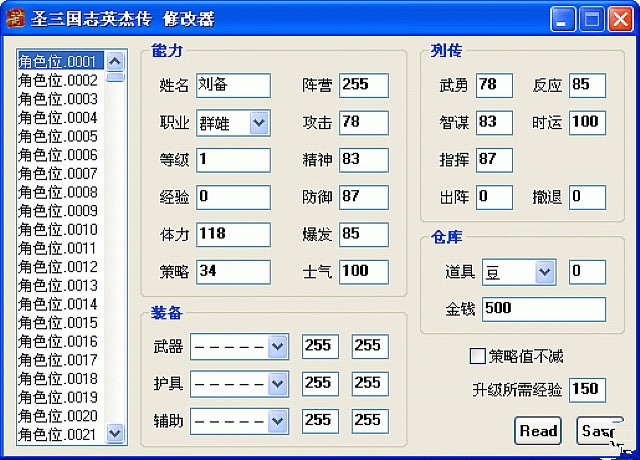Select 角色位.0021 in the list

click(x=60, y=435)
